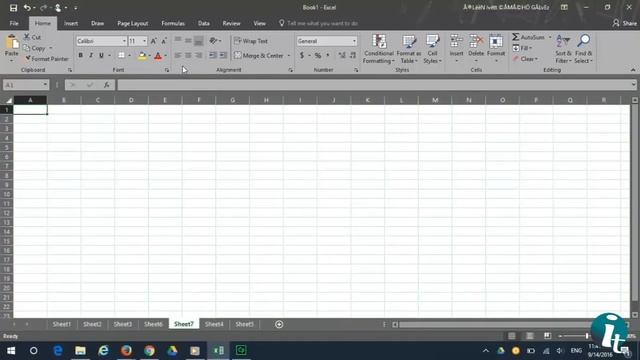The height and width of the screenshot is (360, 640).
Task: Switch to the Page Layout tab
Action: tap(133, 23)
